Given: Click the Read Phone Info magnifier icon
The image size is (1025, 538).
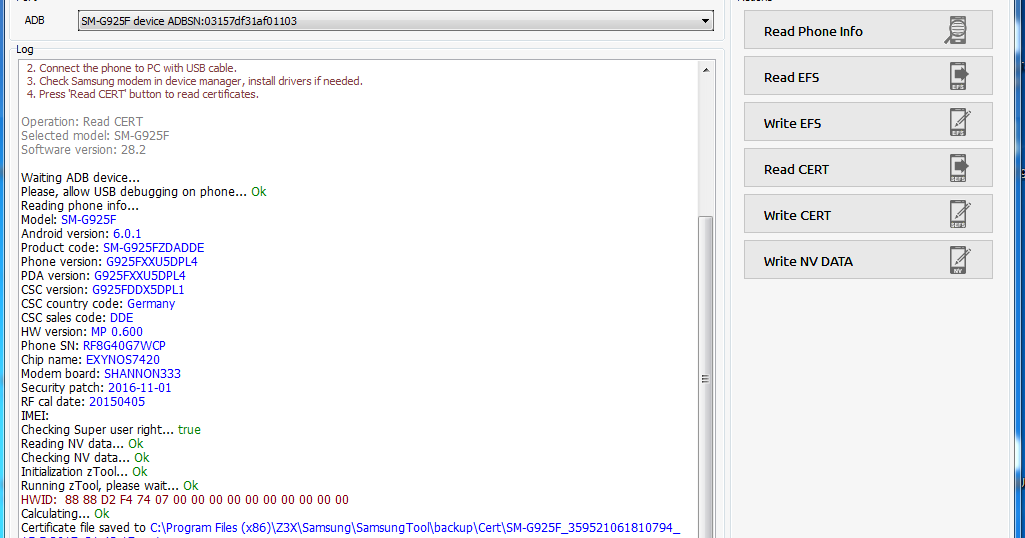Looking at the screenshot, I should point(956,30).
